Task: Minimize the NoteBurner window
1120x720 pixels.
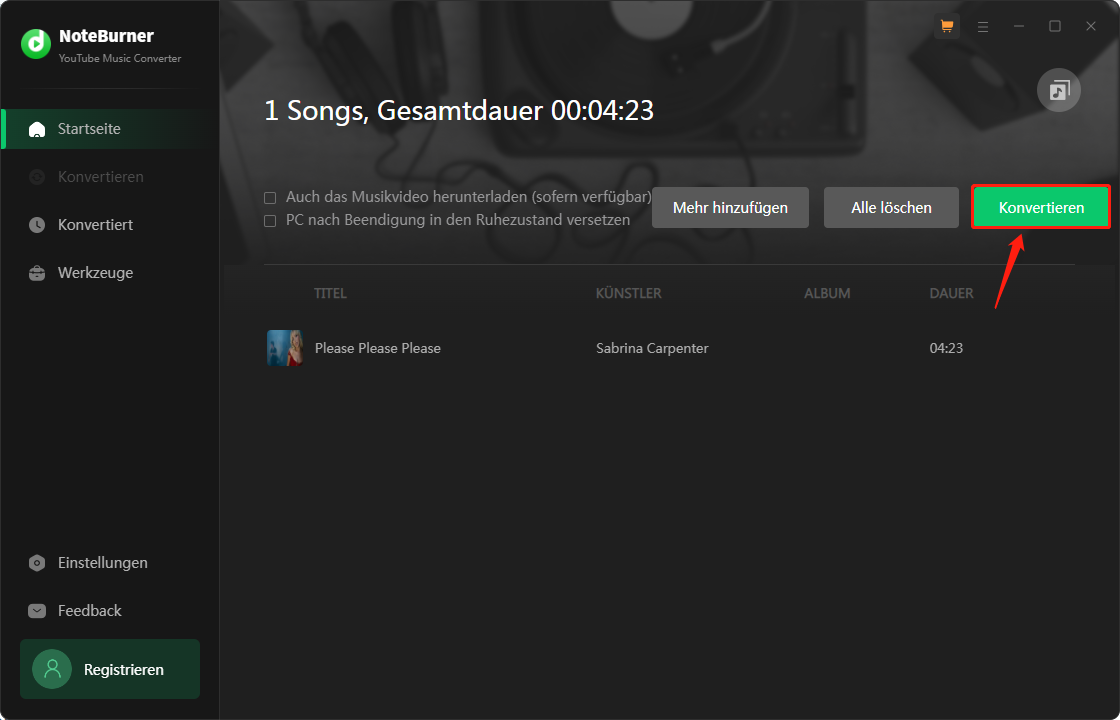Action: (1019, 26)
